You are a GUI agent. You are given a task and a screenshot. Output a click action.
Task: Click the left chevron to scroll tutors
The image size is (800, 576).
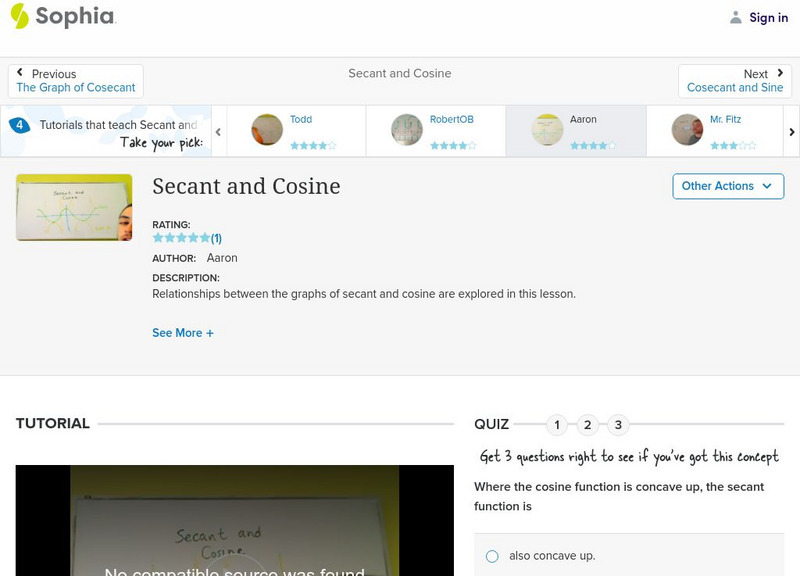click(x=218, y=130)
